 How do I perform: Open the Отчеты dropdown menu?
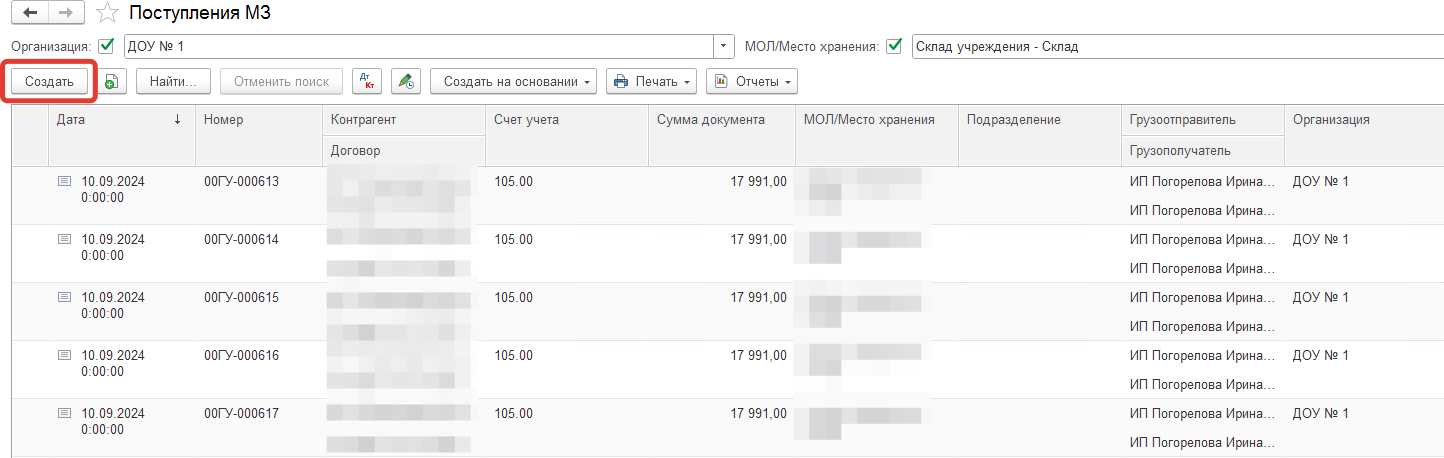pos(751,82)
